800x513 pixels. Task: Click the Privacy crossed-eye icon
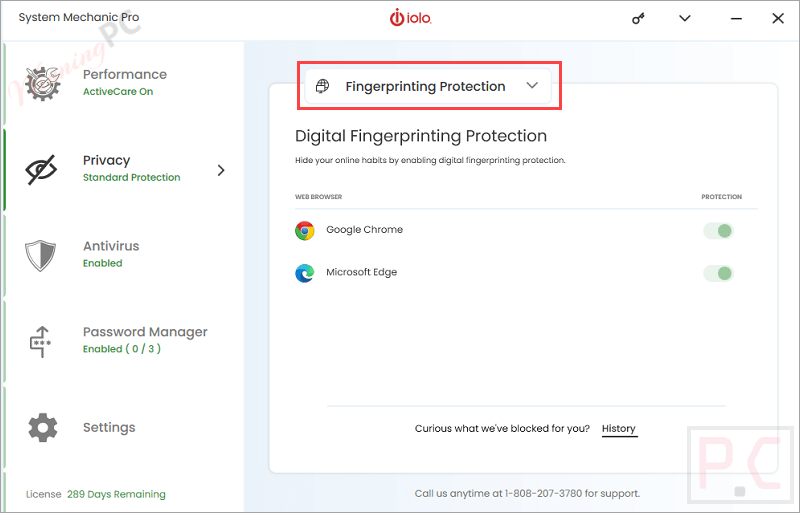click(x=41, y=169)
